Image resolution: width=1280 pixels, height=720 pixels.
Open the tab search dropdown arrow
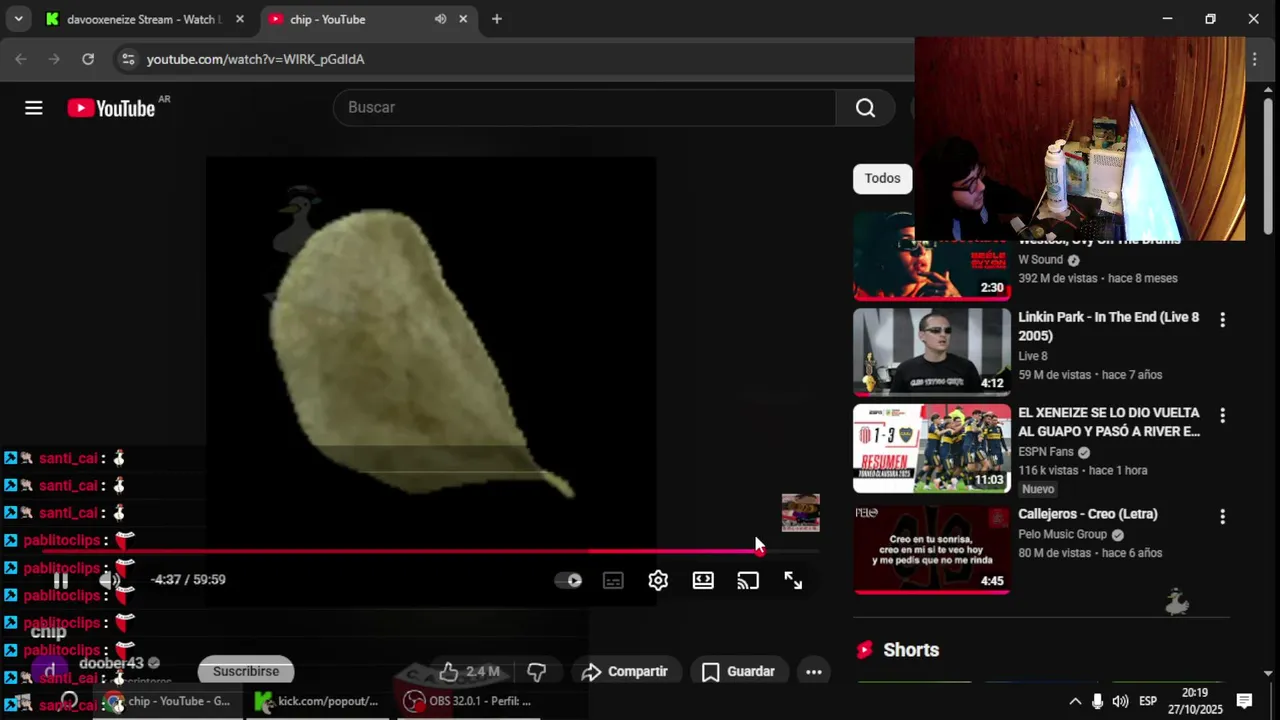click(x=18, y=19)
